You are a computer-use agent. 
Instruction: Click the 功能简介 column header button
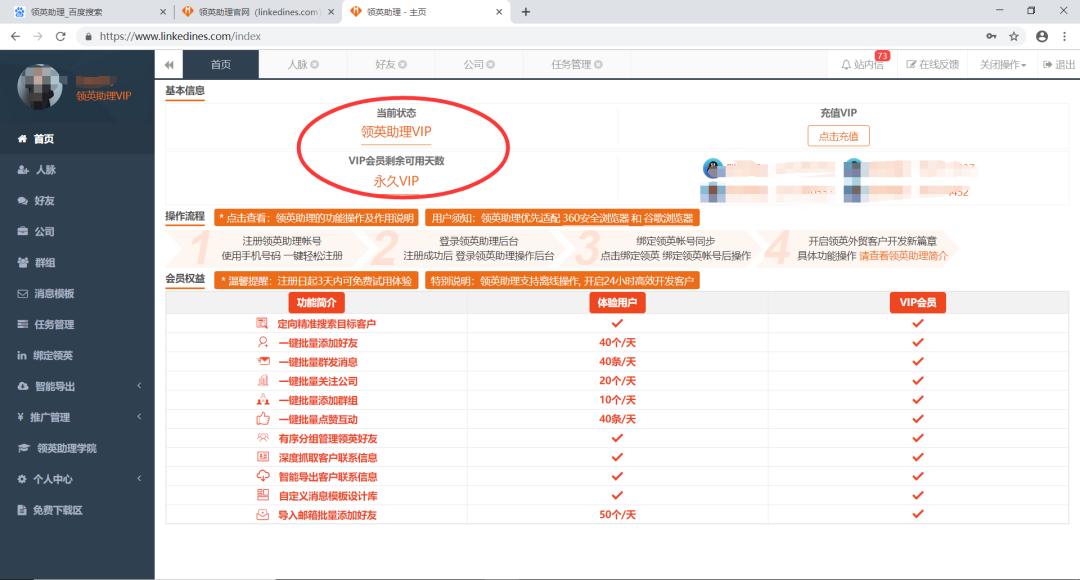(x=316, y=302)
